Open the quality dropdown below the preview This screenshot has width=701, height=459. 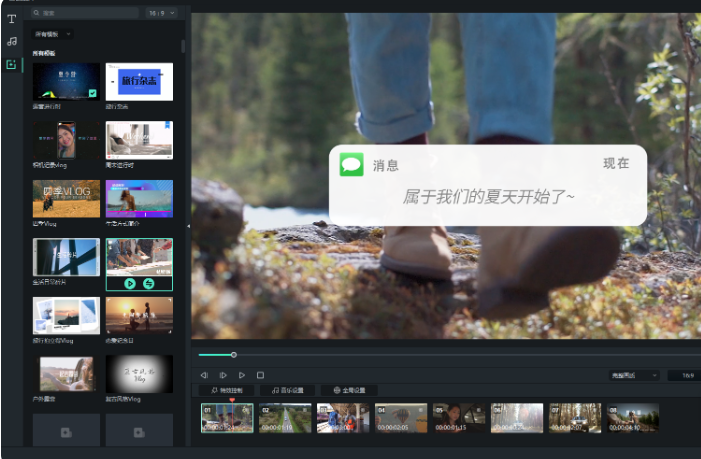[x=634, y=375]
